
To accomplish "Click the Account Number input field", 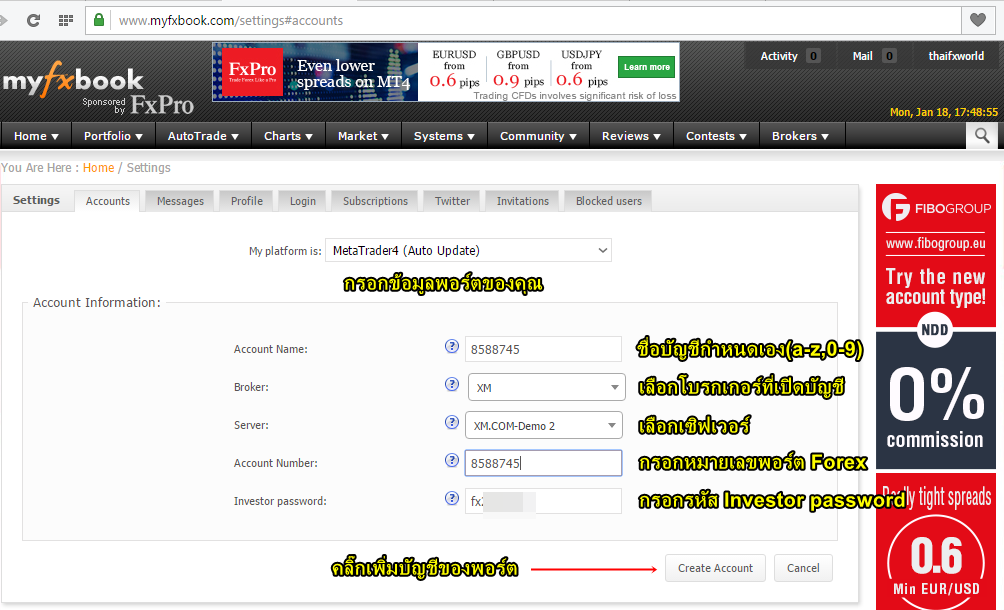I will tap(543, 463).
